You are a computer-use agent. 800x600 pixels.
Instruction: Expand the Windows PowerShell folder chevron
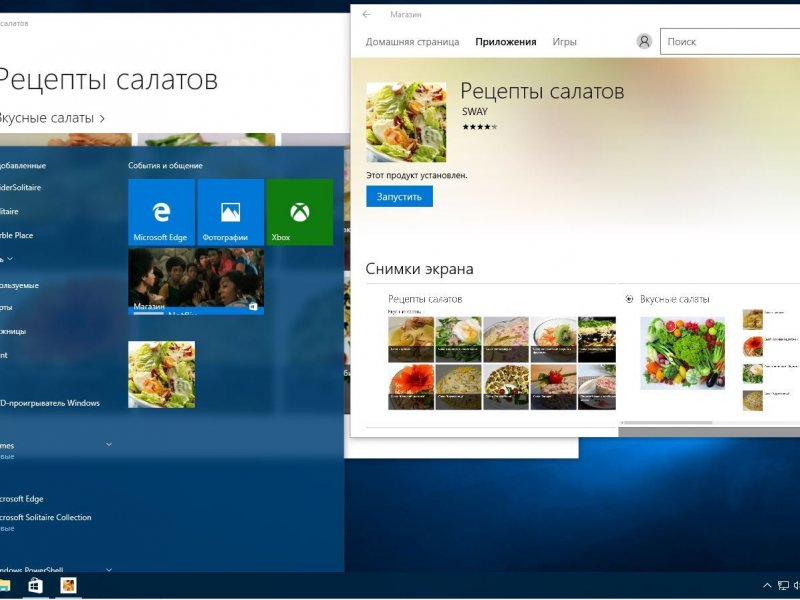click(x=109, y=569)
